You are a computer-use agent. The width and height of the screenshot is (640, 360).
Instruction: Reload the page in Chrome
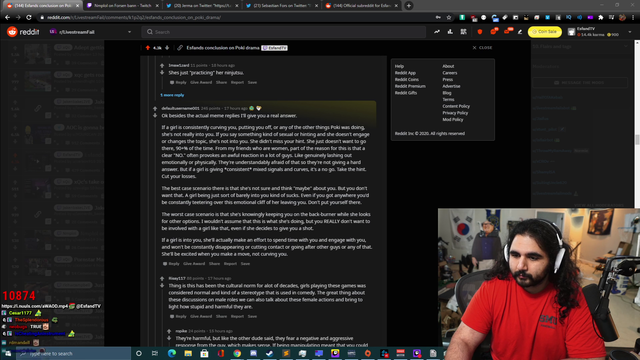click(x=29, y=18)
